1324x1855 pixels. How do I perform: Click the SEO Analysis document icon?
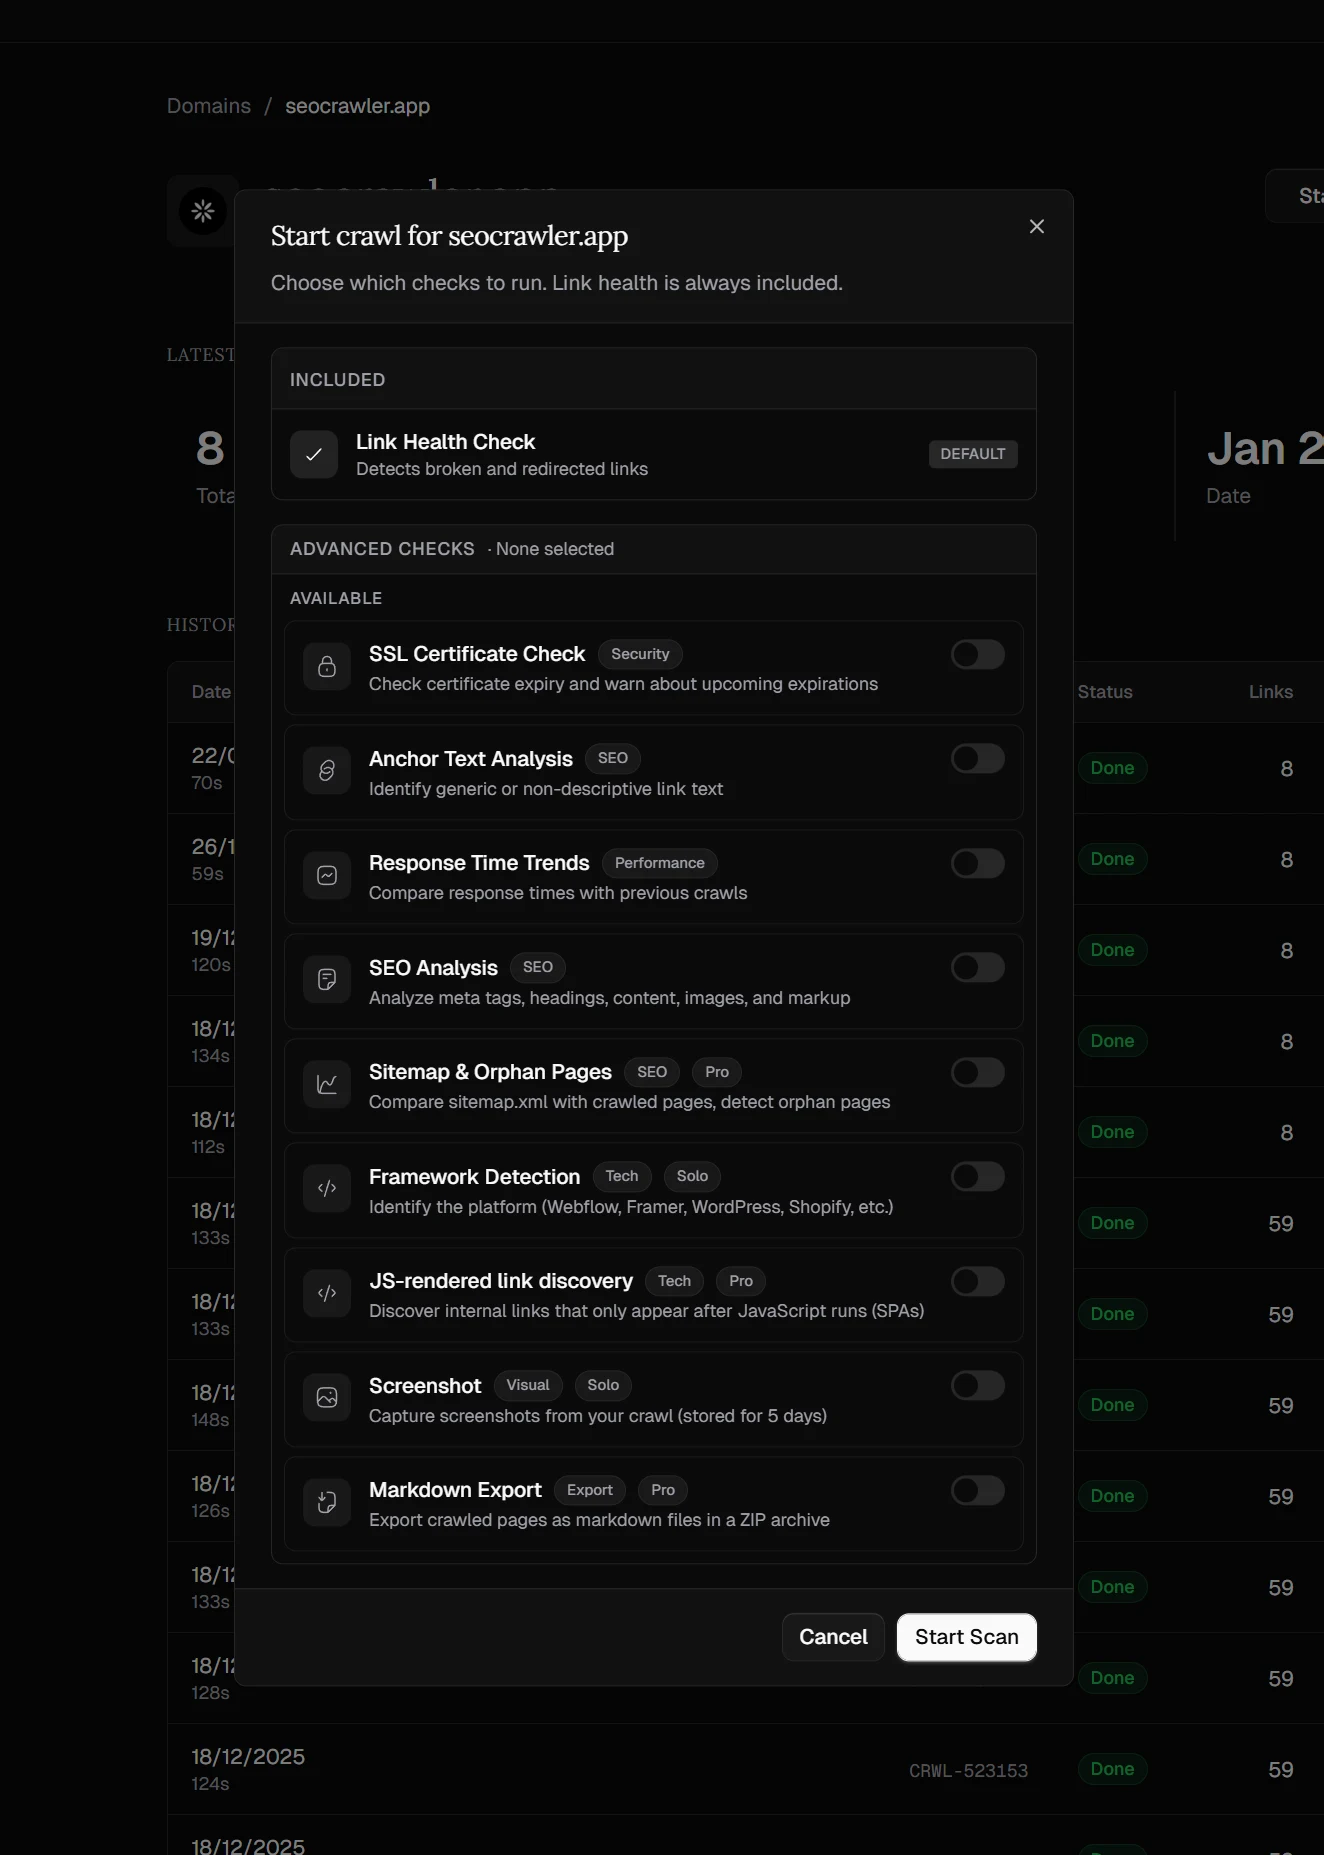click(x=327, y=980)
